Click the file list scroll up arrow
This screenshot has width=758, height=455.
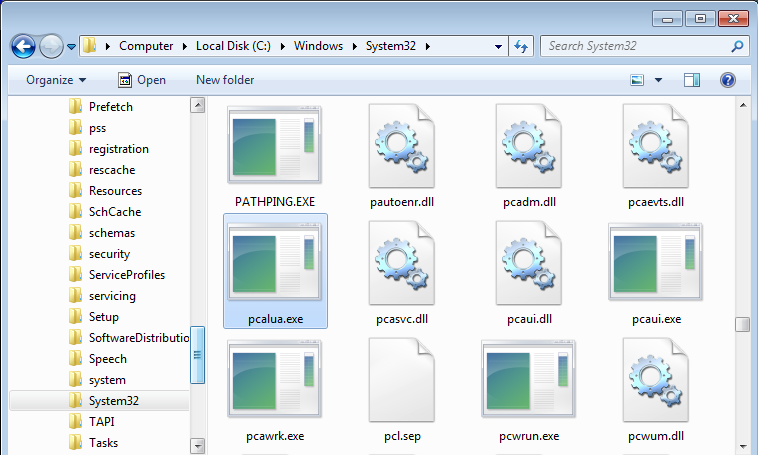pos(743,105)
